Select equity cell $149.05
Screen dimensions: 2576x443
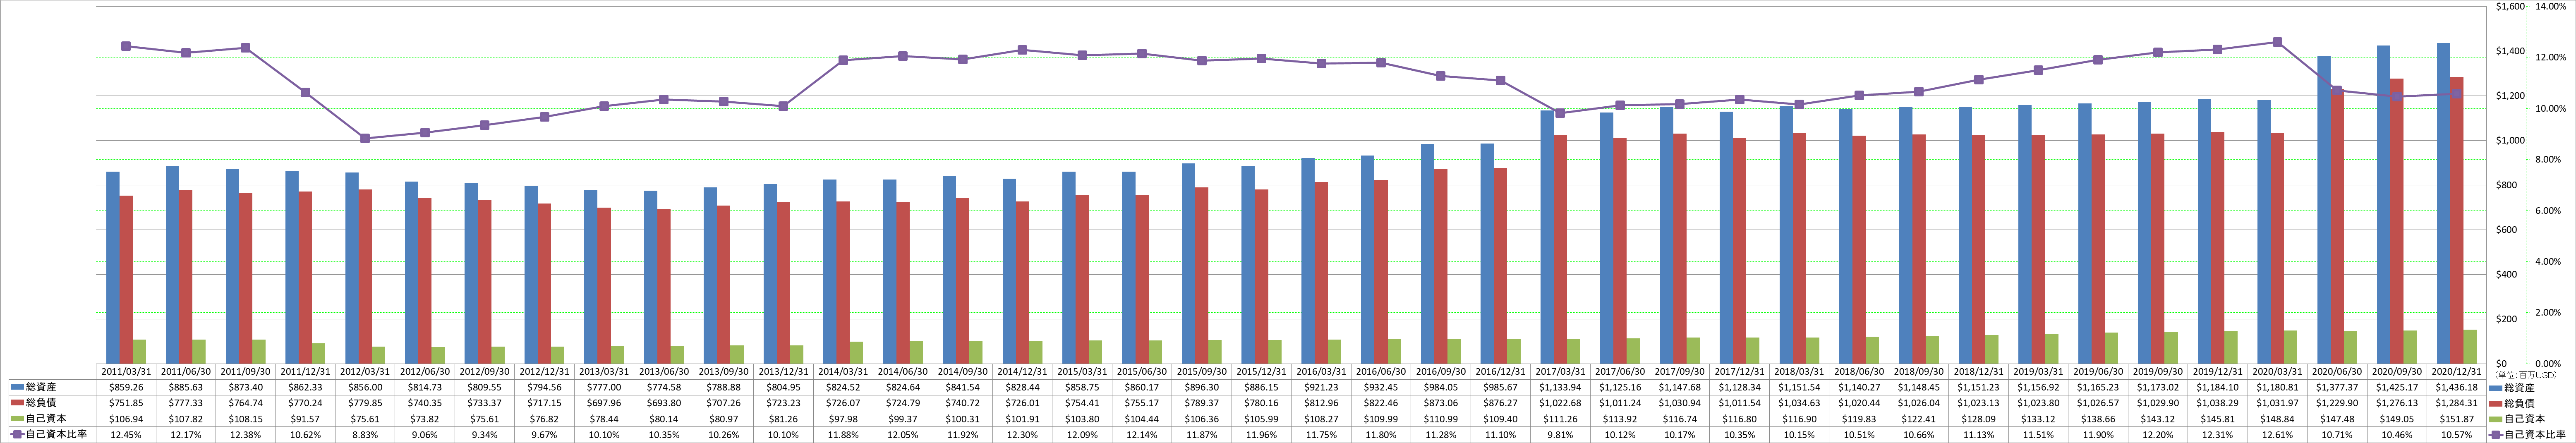[2397, 419]
